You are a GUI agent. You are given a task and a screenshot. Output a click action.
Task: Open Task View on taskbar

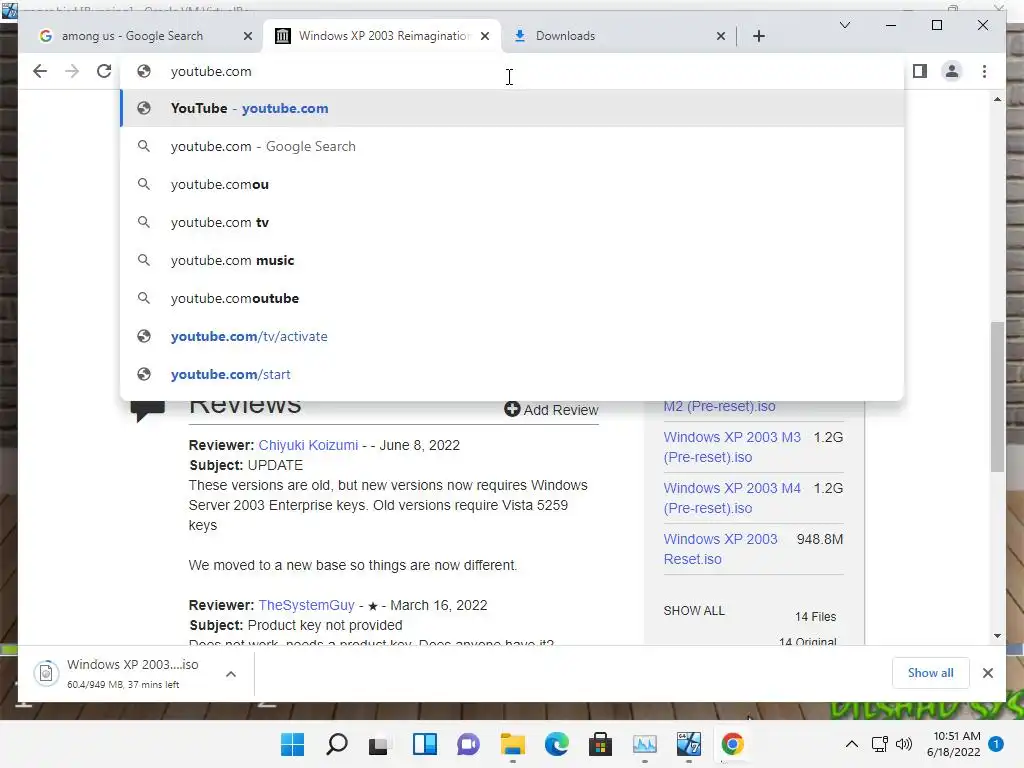point(379,744)
